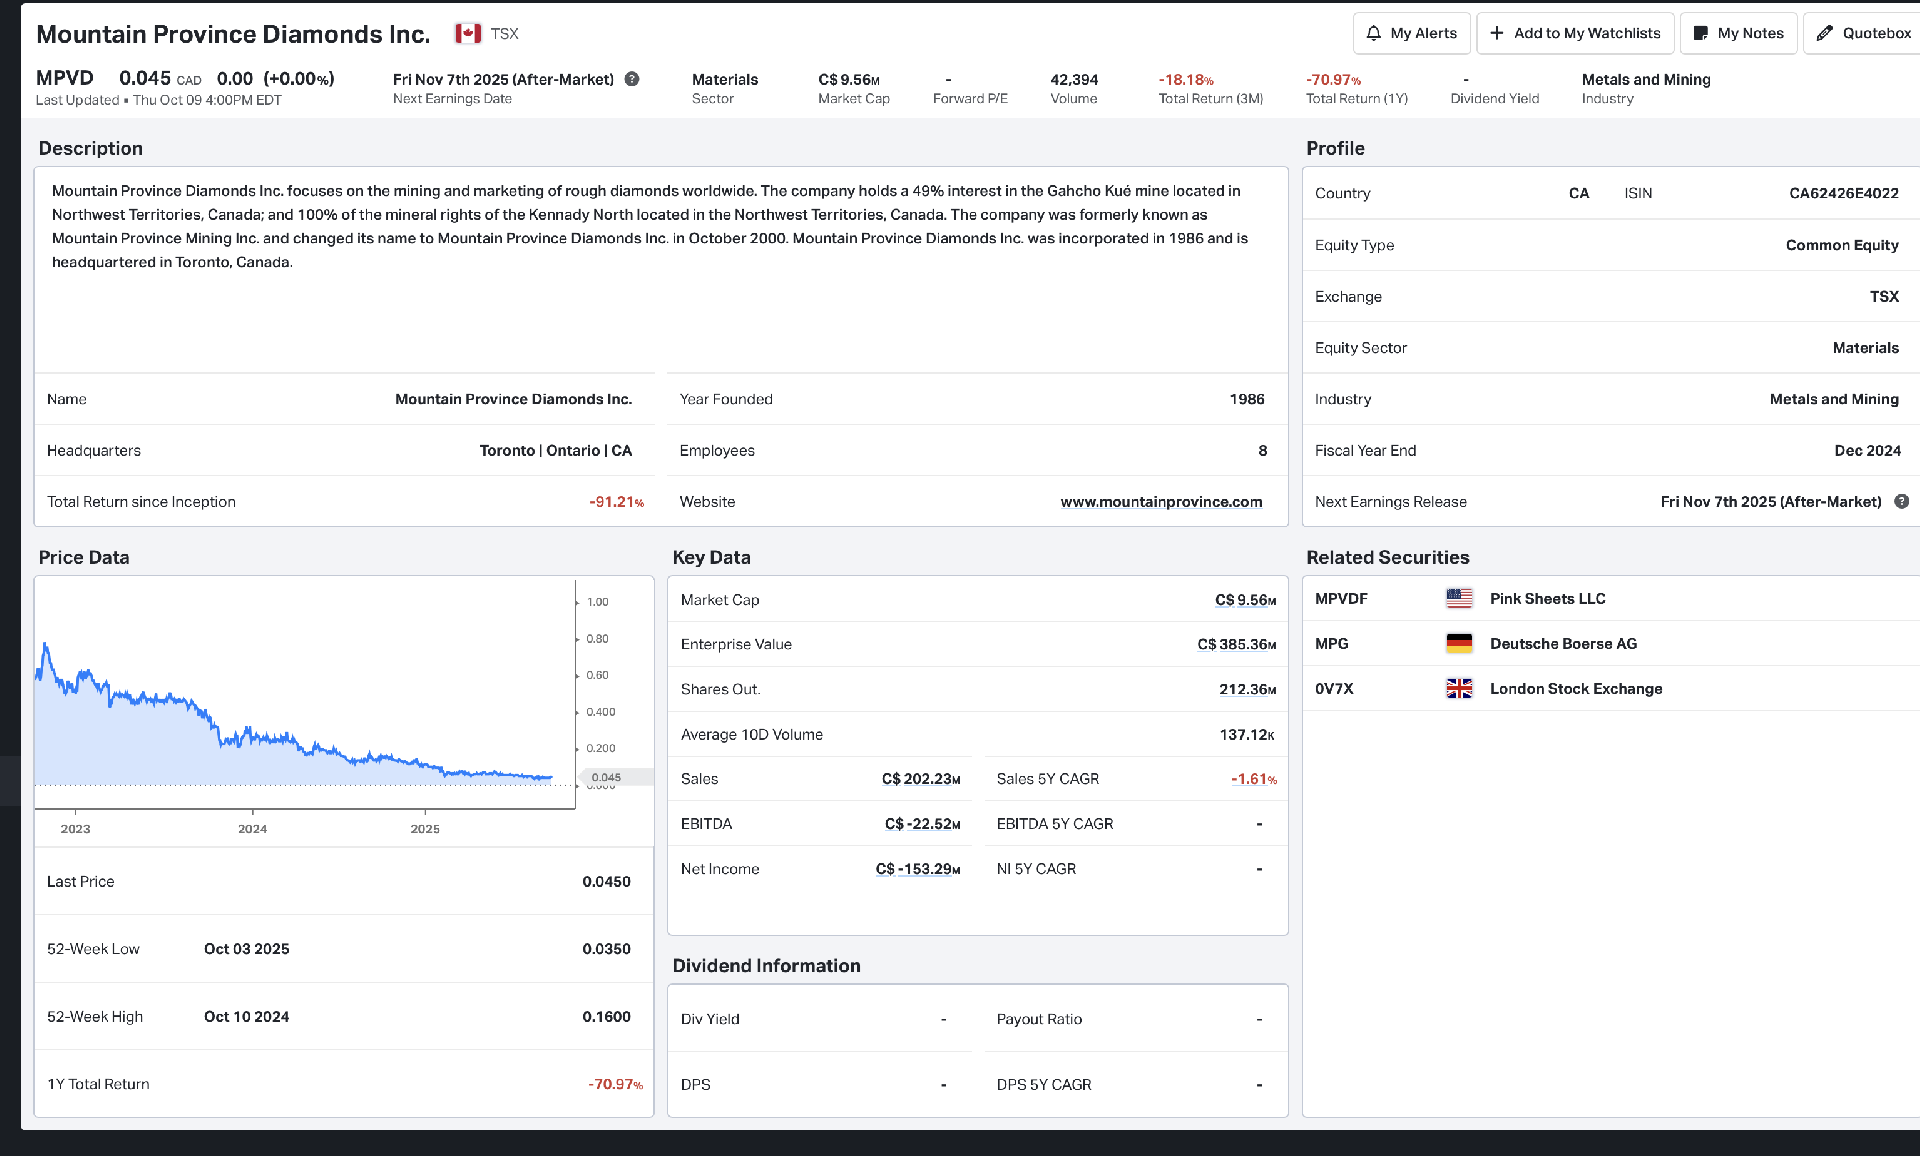Viewport: 1920px width, 1156px height.
Task: Click the plus icon for Add to Watchlists
Action: (1497, 33)
